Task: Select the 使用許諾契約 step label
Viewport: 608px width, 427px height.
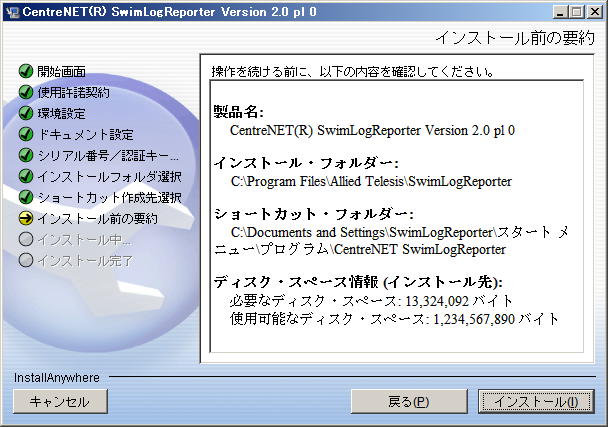Action: [x=74, y=92]
